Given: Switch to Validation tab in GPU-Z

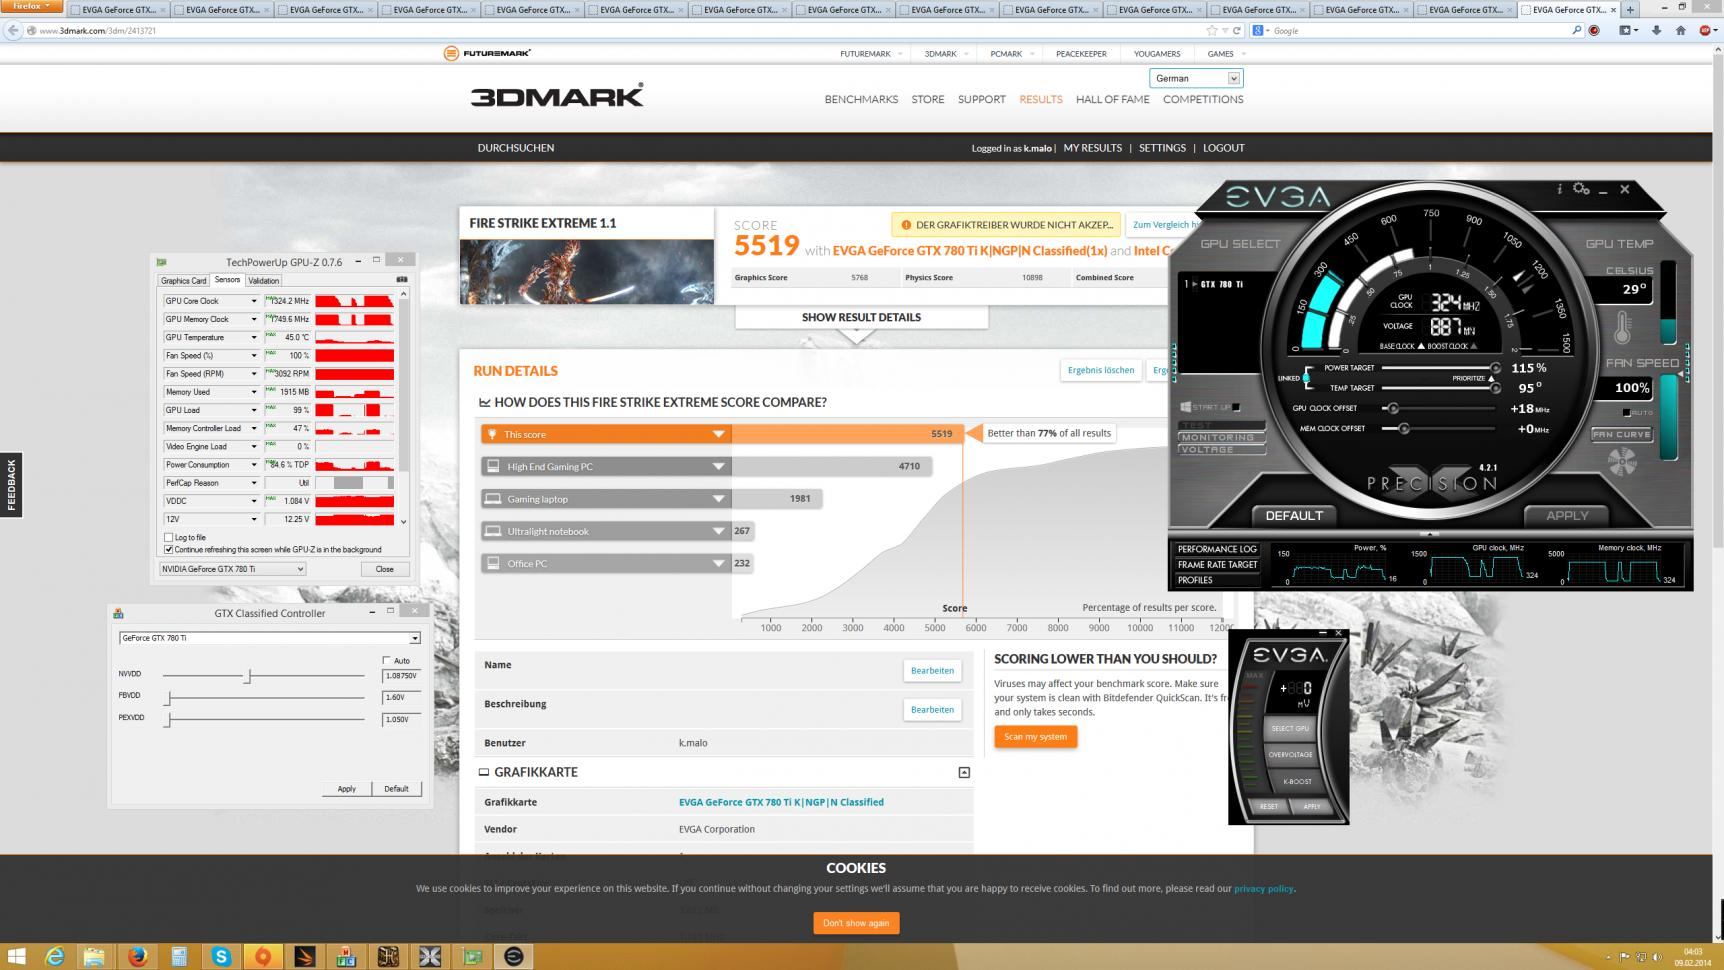Looking at the screenshot, I should 263,281.
